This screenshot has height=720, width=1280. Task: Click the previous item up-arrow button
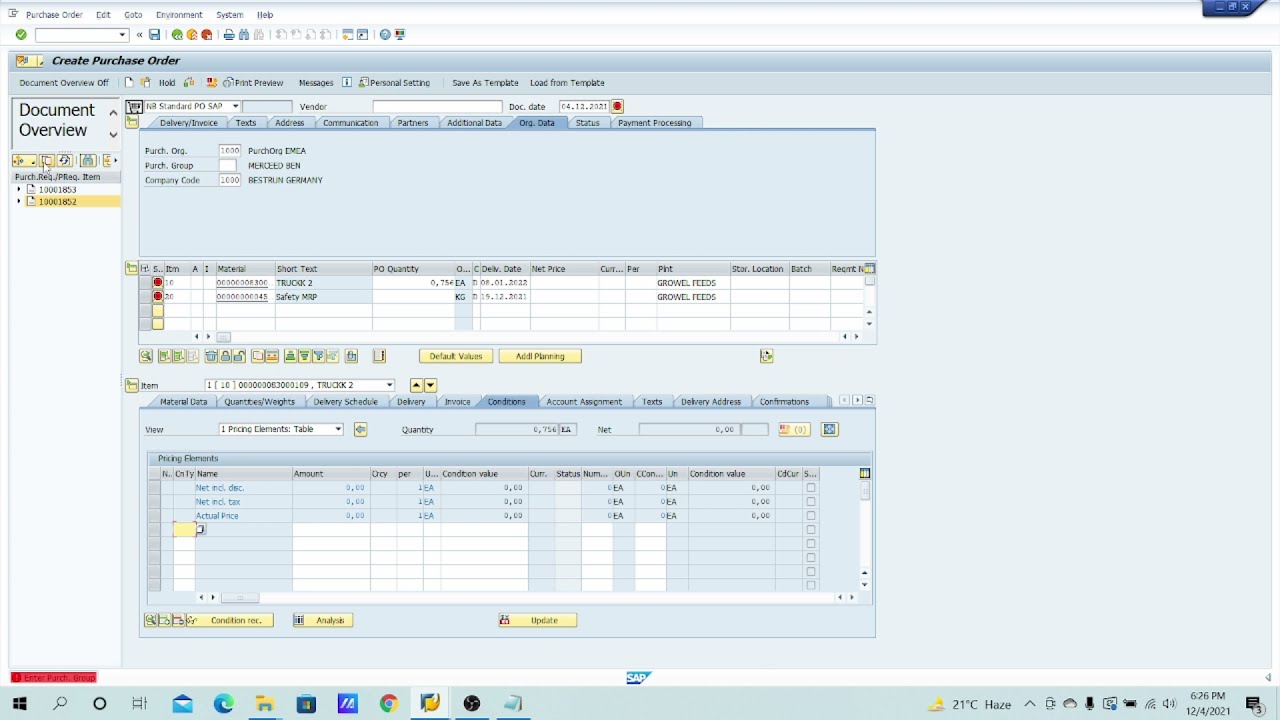[416, 385]
